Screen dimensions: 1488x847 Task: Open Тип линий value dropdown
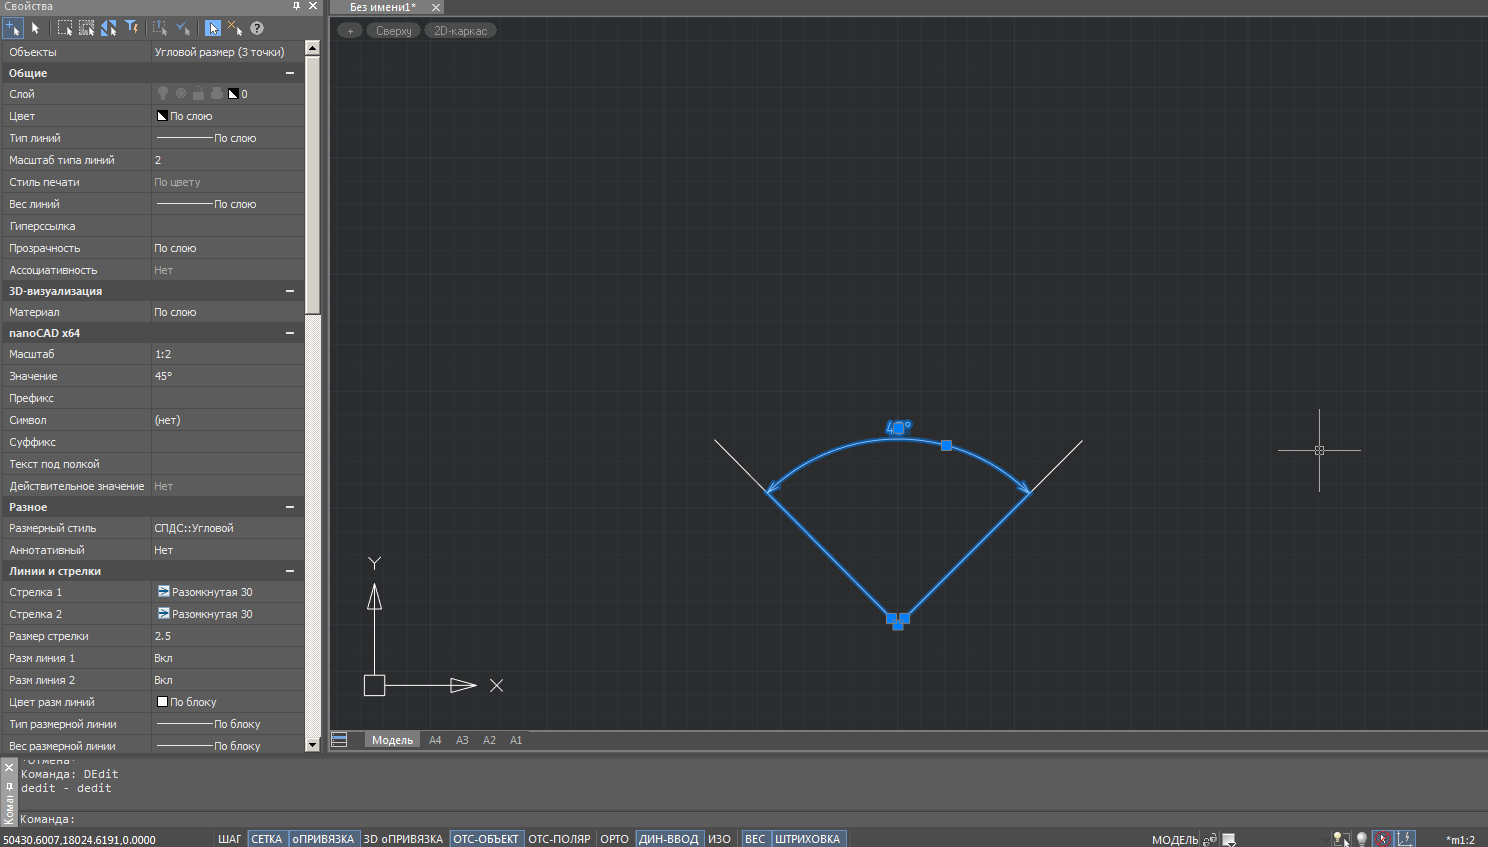point(227,138)
